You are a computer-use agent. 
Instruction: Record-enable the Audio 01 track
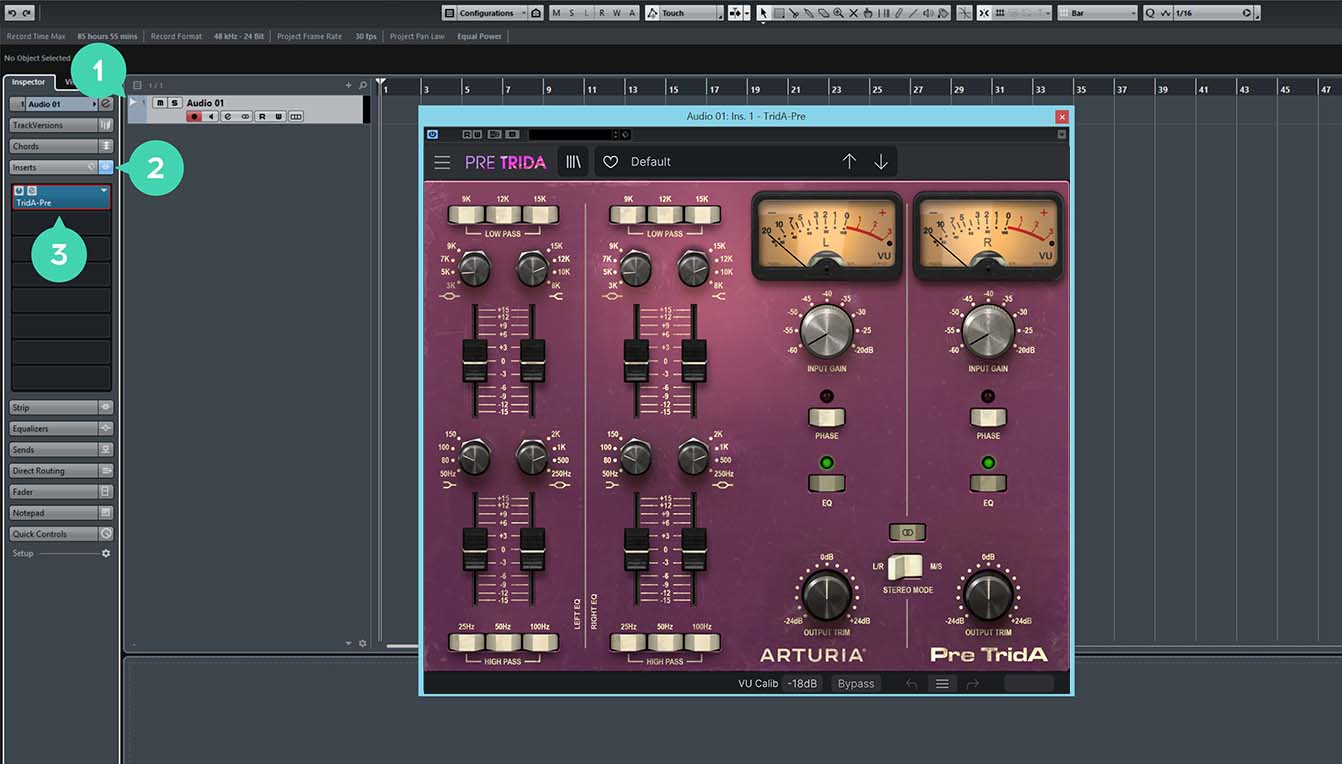194,117
